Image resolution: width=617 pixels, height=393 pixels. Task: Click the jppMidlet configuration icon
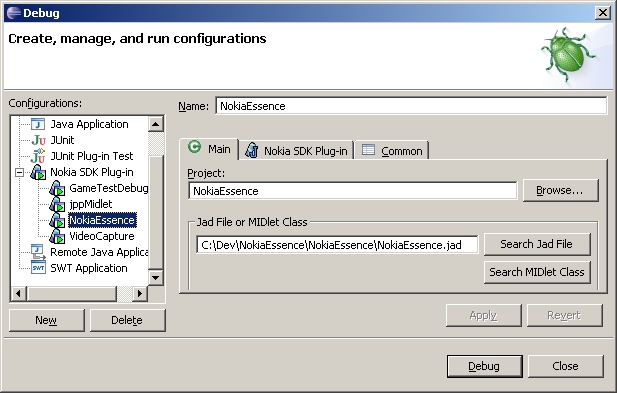coord(57,205)
